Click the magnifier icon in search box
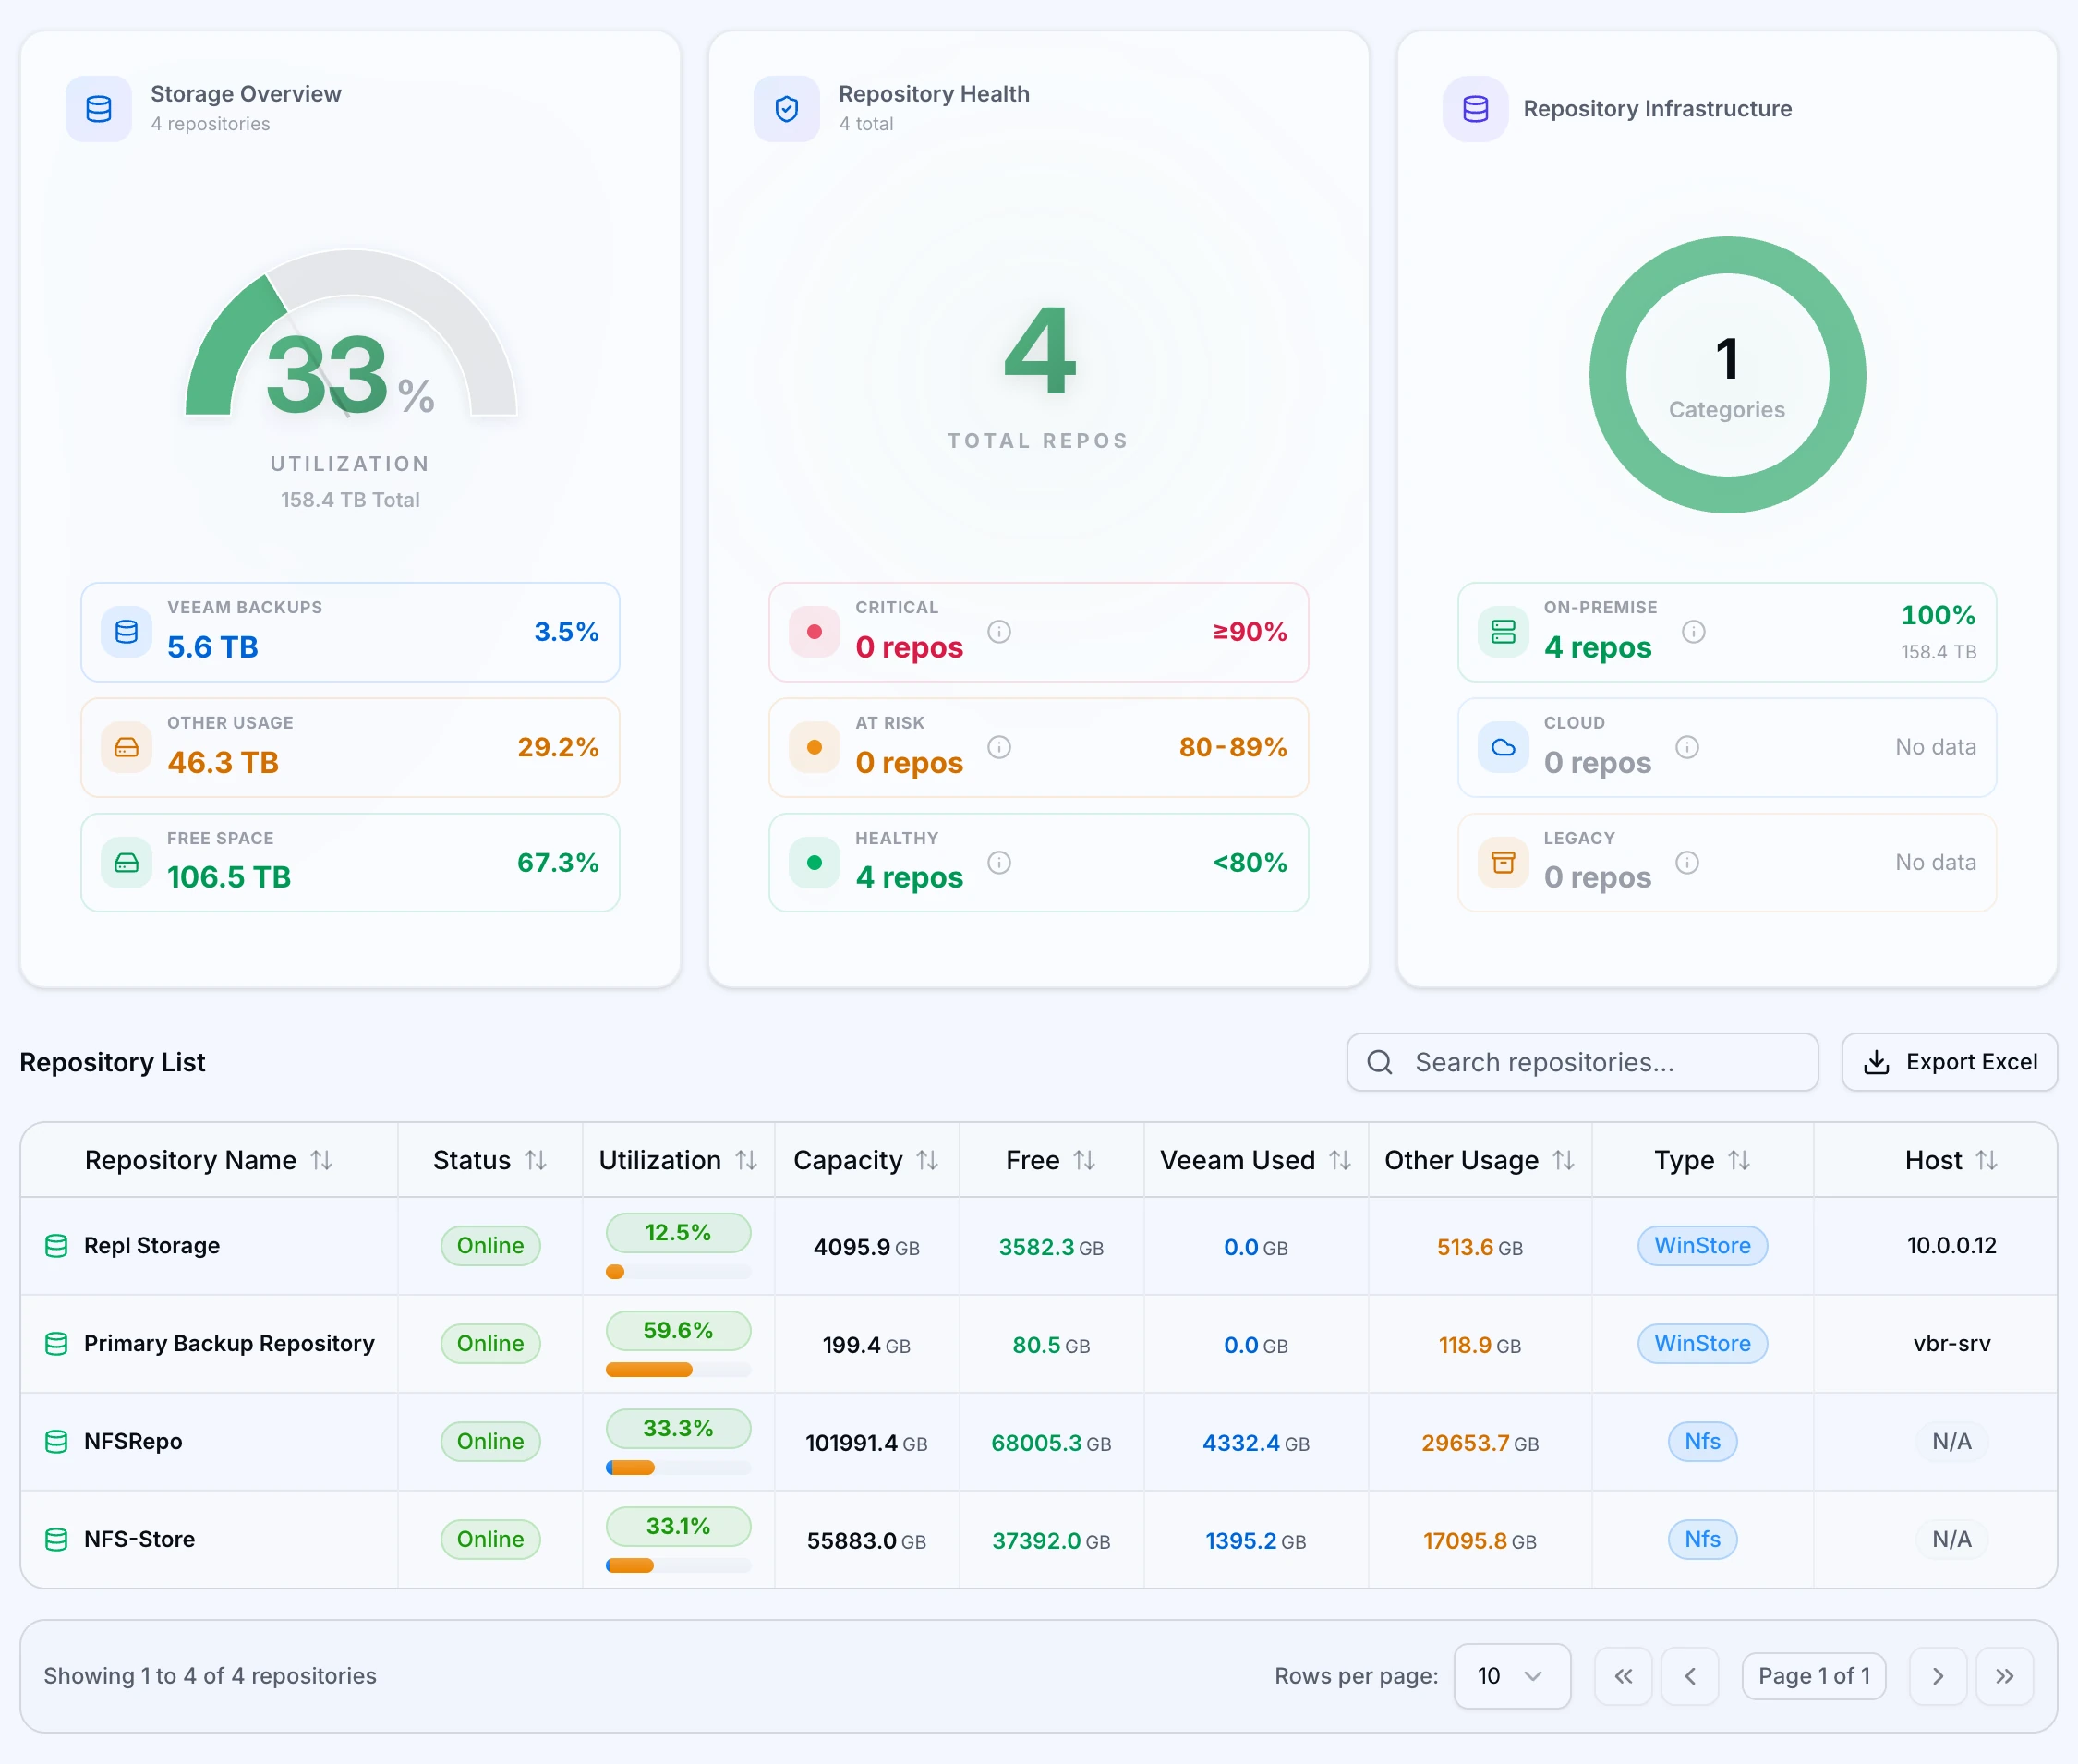 pyautogui.click(x=1380, y=1062)
